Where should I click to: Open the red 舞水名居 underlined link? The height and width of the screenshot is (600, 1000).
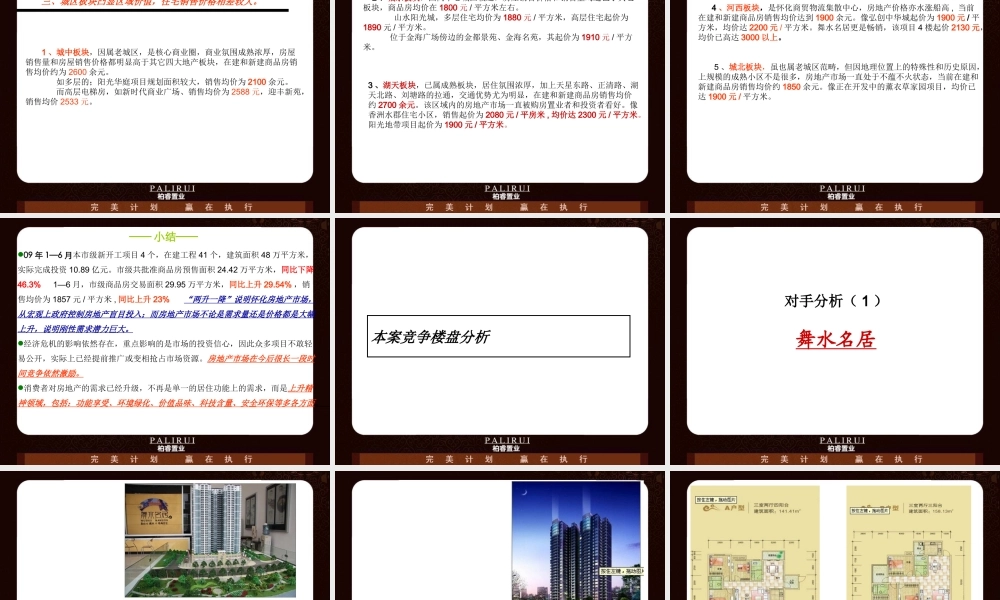click(835, 339)
